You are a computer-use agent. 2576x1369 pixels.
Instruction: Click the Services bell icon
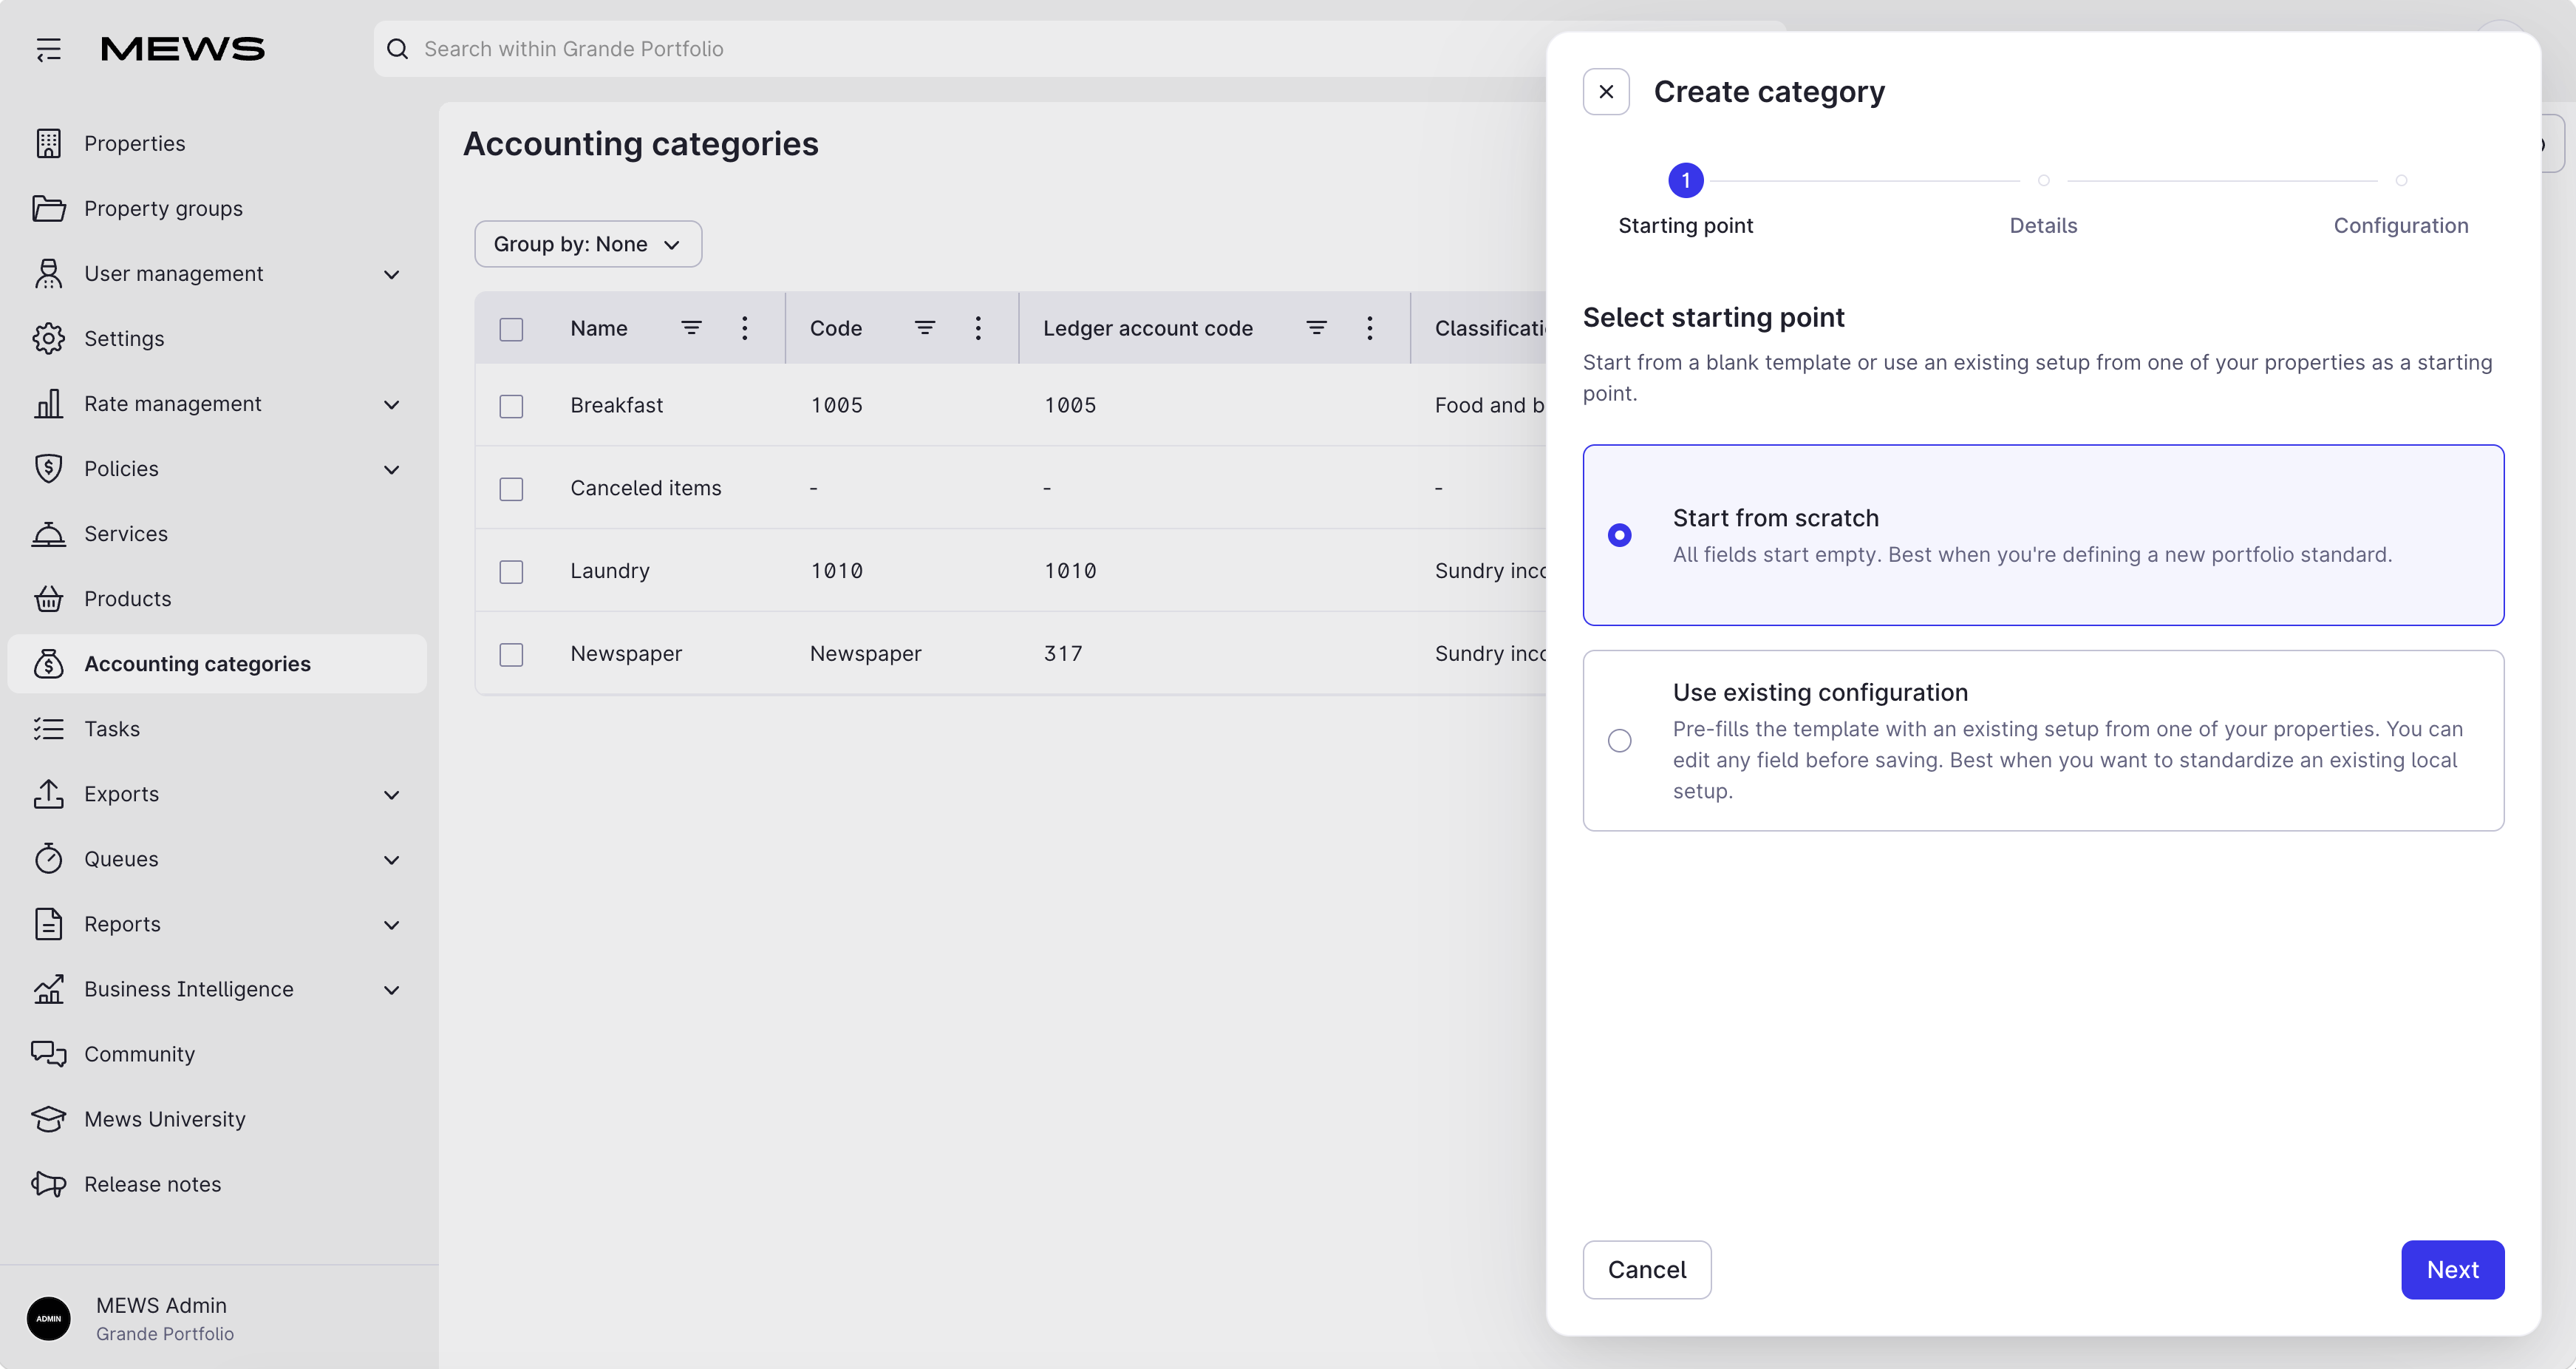(x=48, y=533)
